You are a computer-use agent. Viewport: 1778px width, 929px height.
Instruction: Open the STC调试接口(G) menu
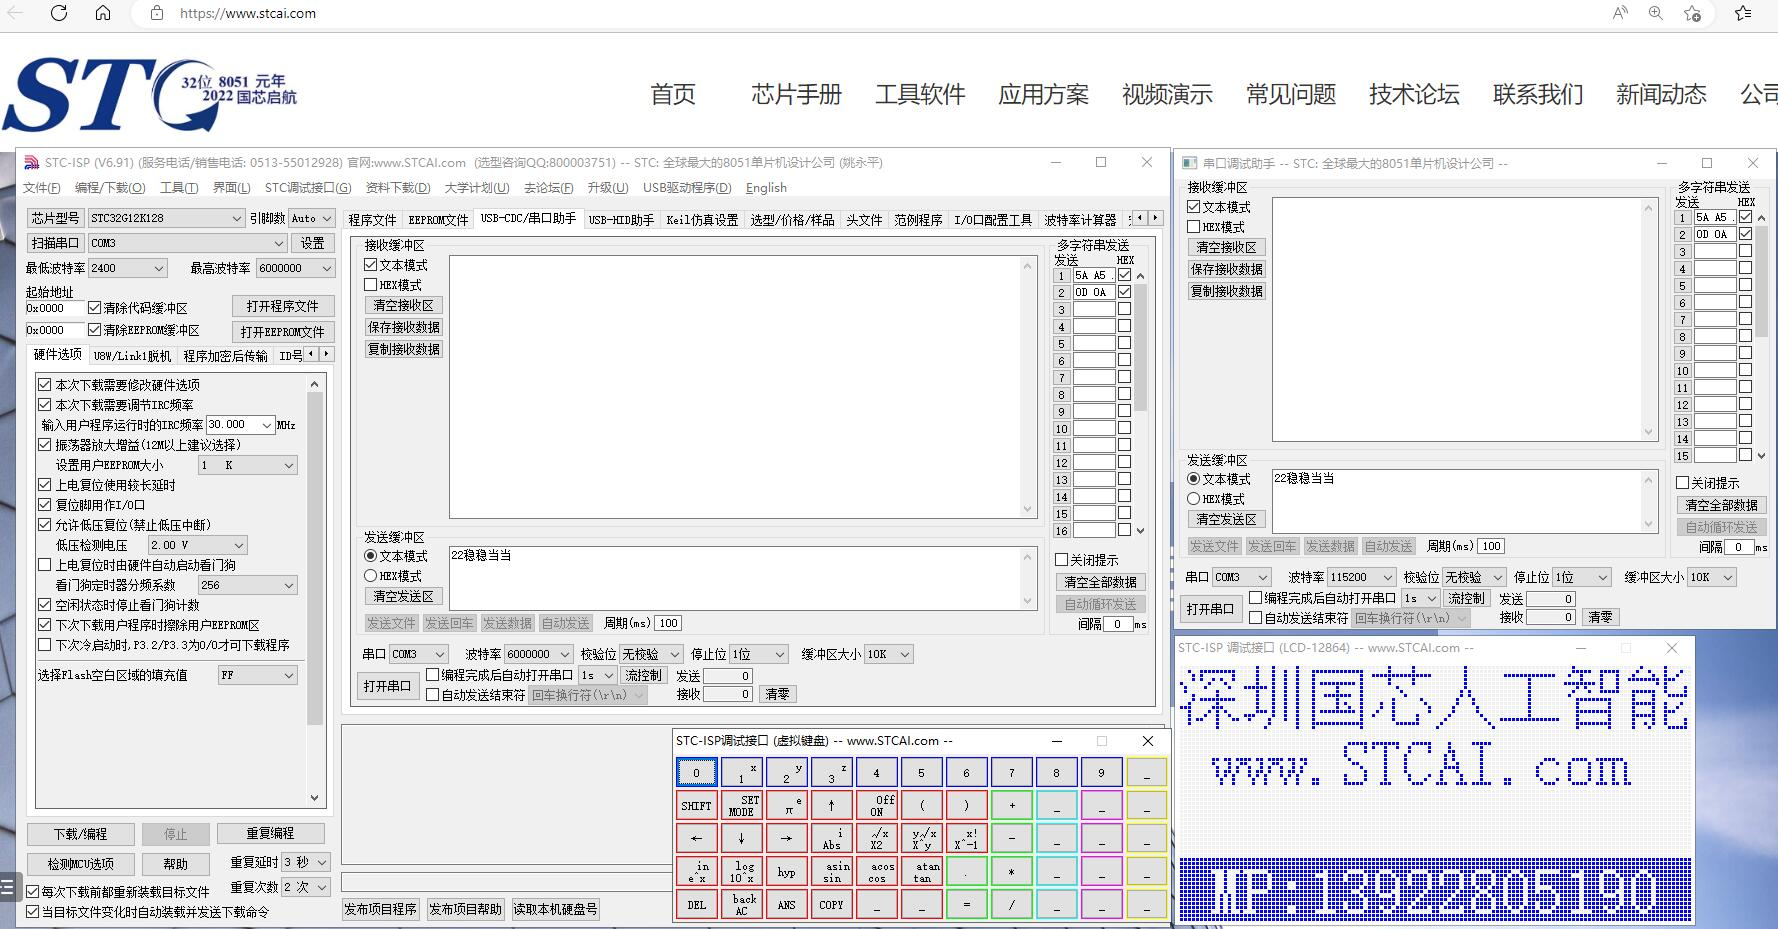(x=308, y=188)
